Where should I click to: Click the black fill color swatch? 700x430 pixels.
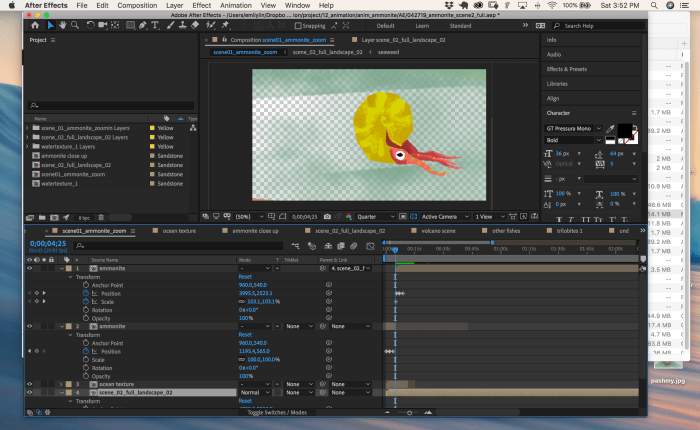tap(624, 130)
